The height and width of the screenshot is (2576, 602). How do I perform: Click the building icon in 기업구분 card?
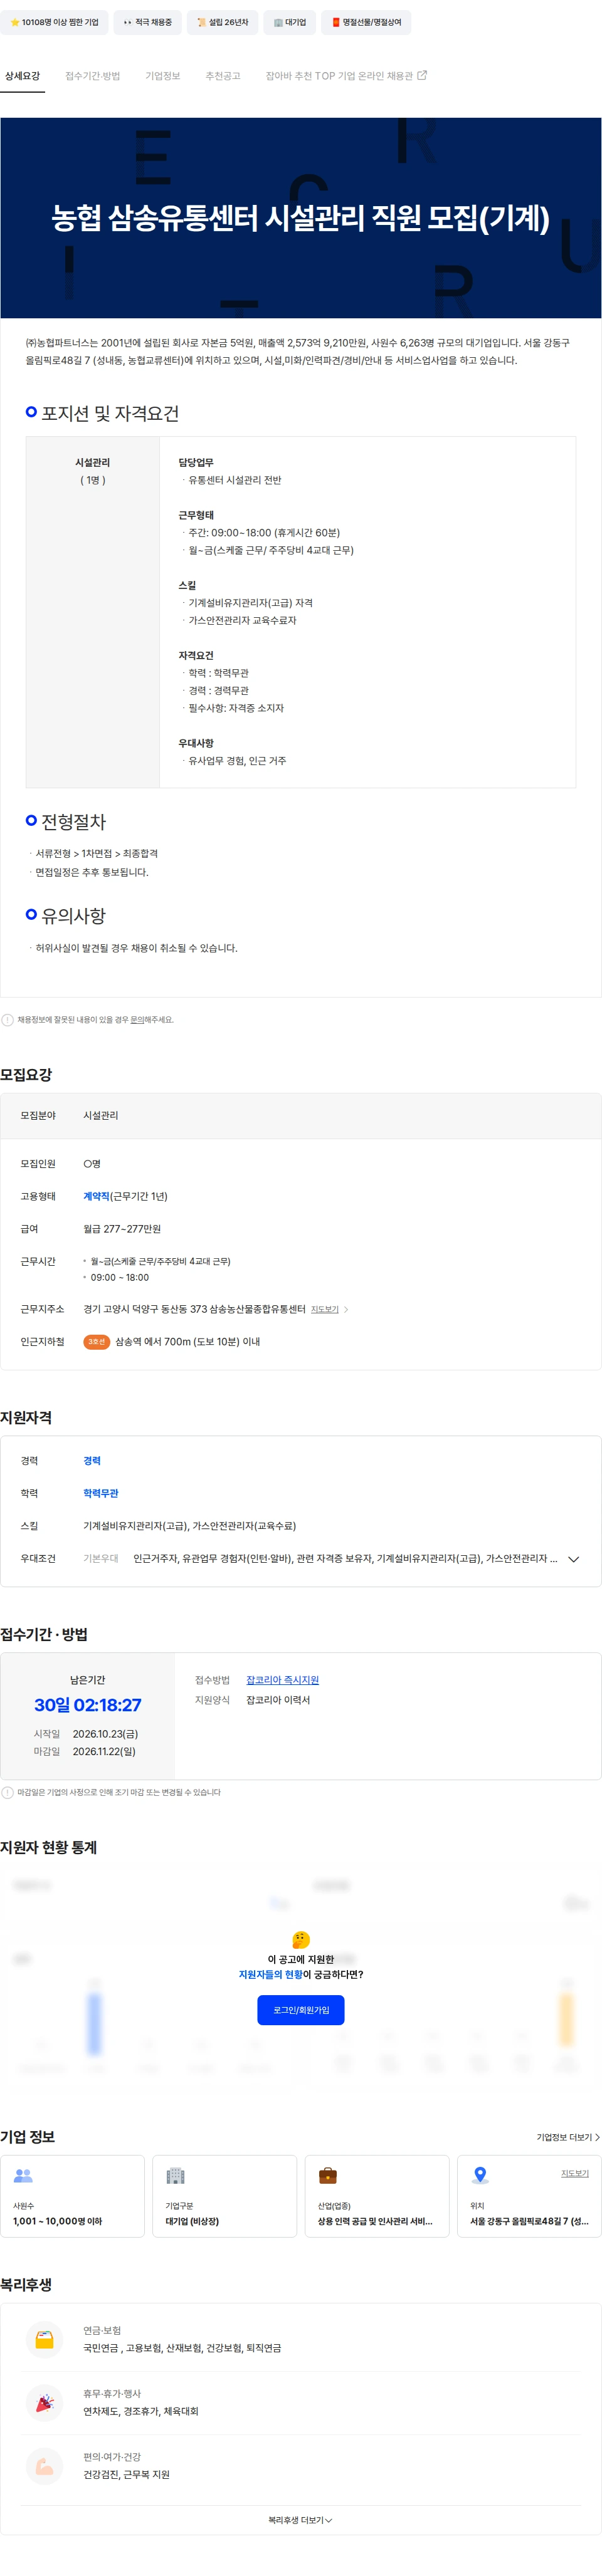pos(175,2175)
